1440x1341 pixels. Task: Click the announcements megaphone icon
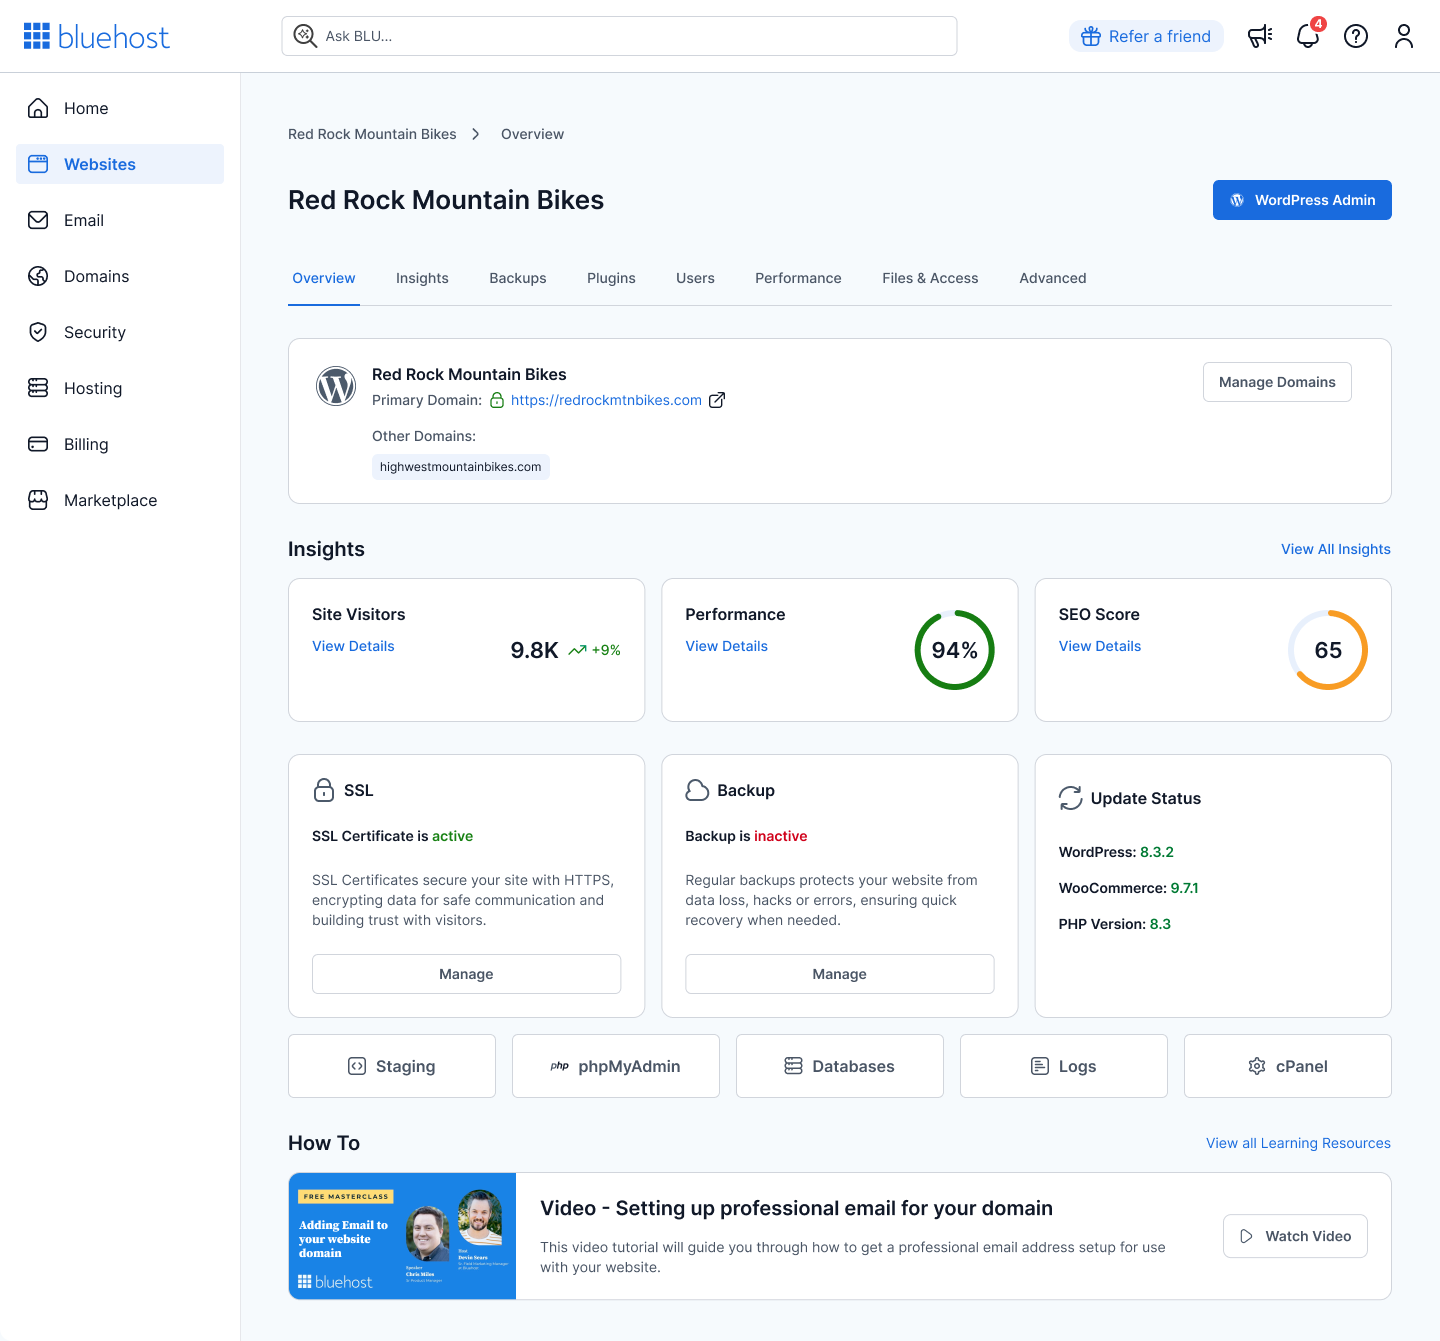click(1259, 36)
